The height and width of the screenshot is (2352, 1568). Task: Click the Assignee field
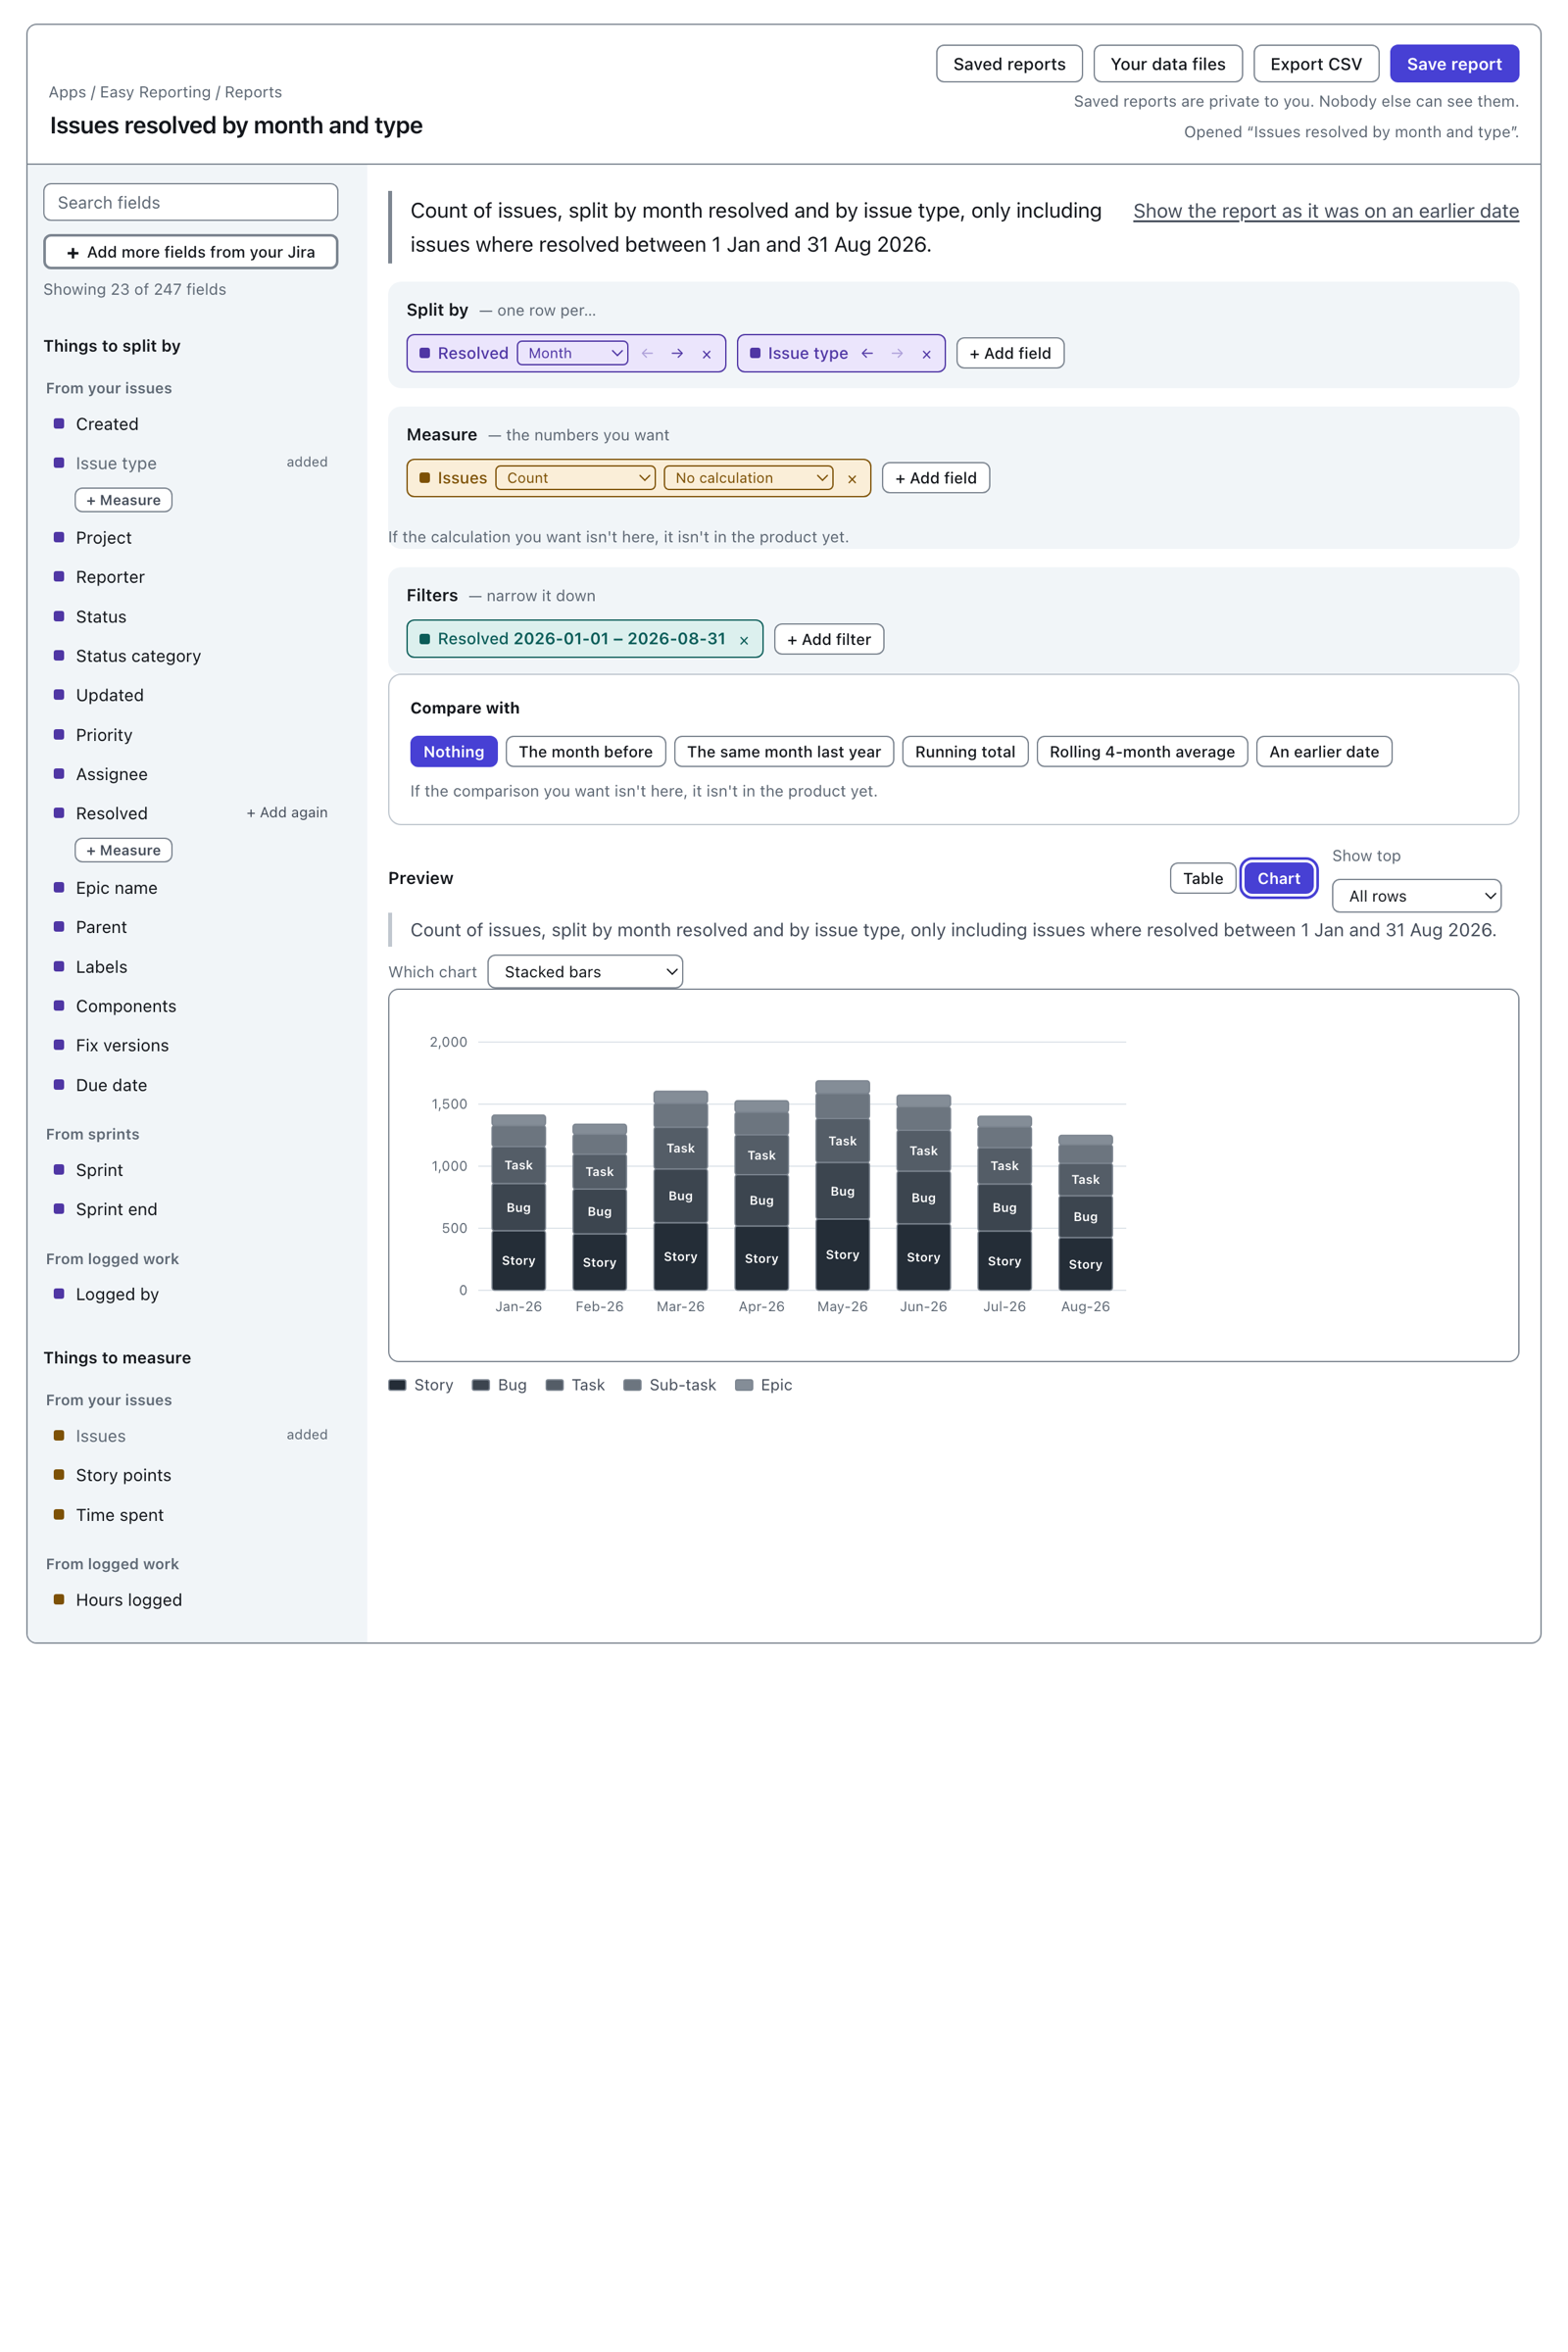click(x=191, y=775)
